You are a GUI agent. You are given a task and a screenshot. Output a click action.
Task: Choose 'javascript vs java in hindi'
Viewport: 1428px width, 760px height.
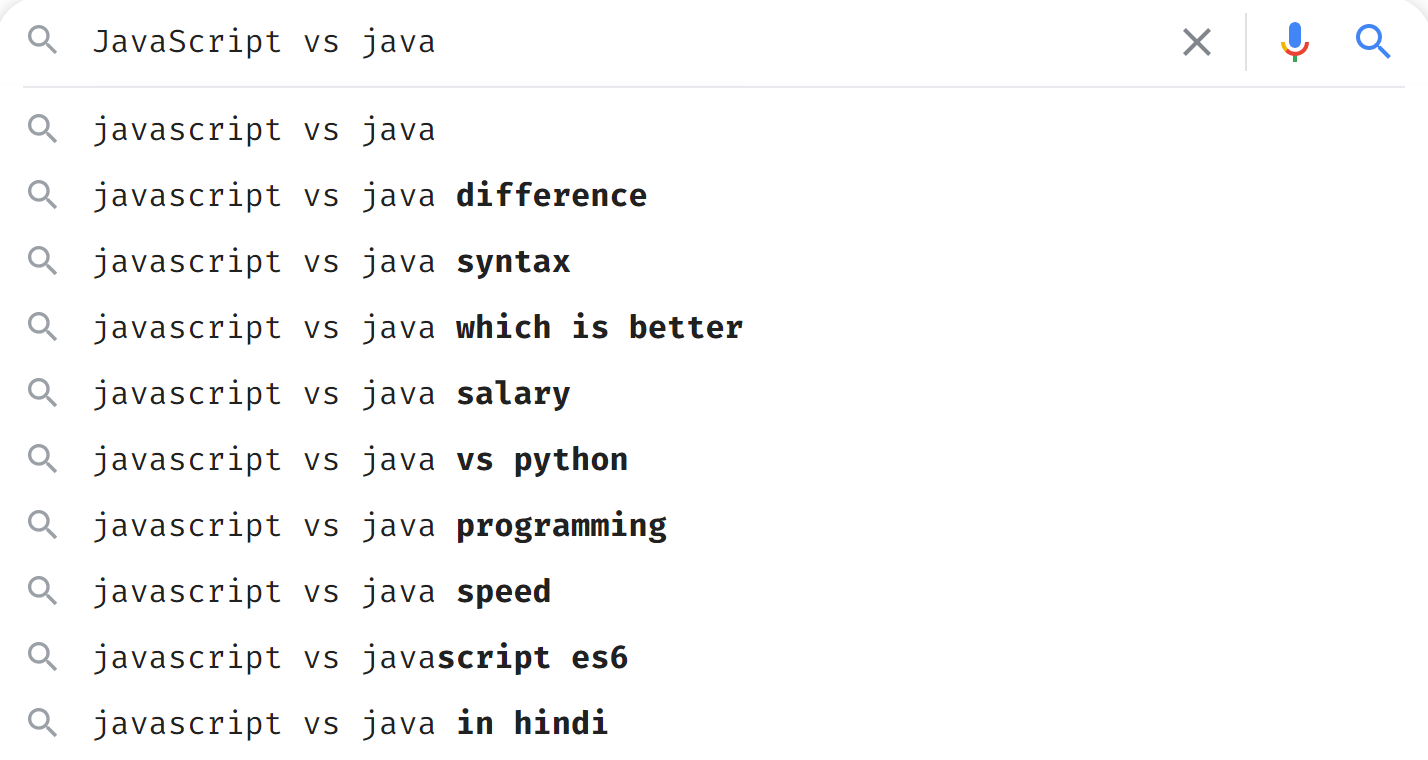(714, 723)
